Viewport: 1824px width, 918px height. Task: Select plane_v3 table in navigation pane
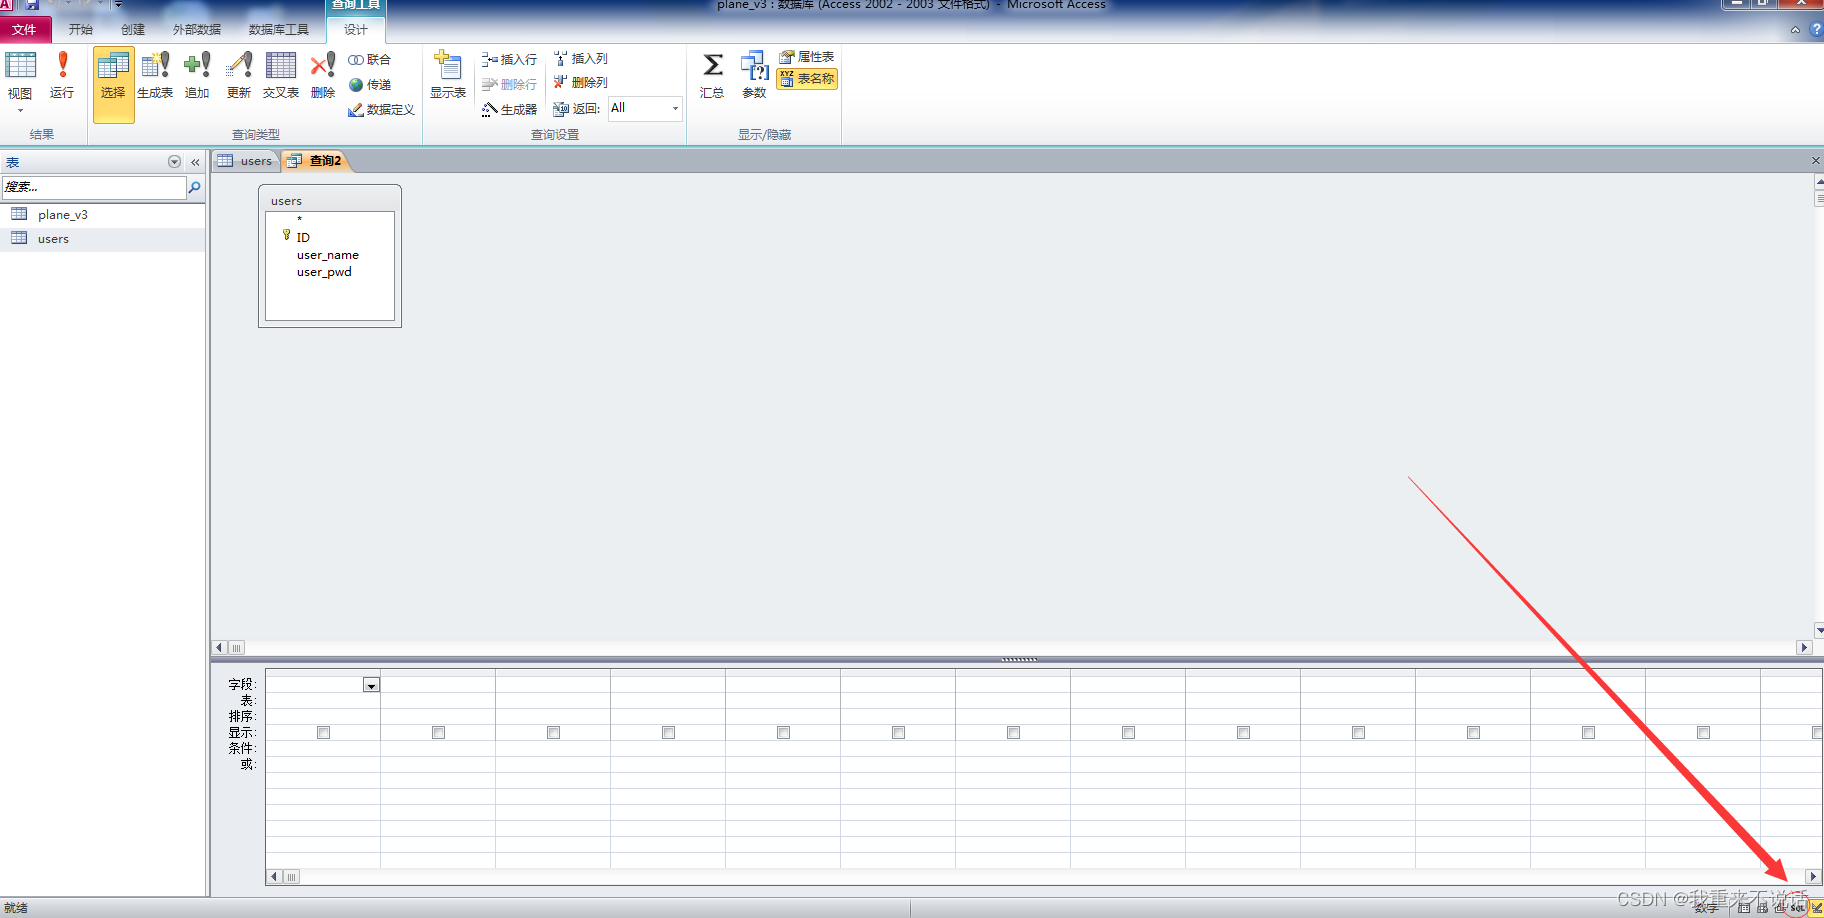coord(103,215)
